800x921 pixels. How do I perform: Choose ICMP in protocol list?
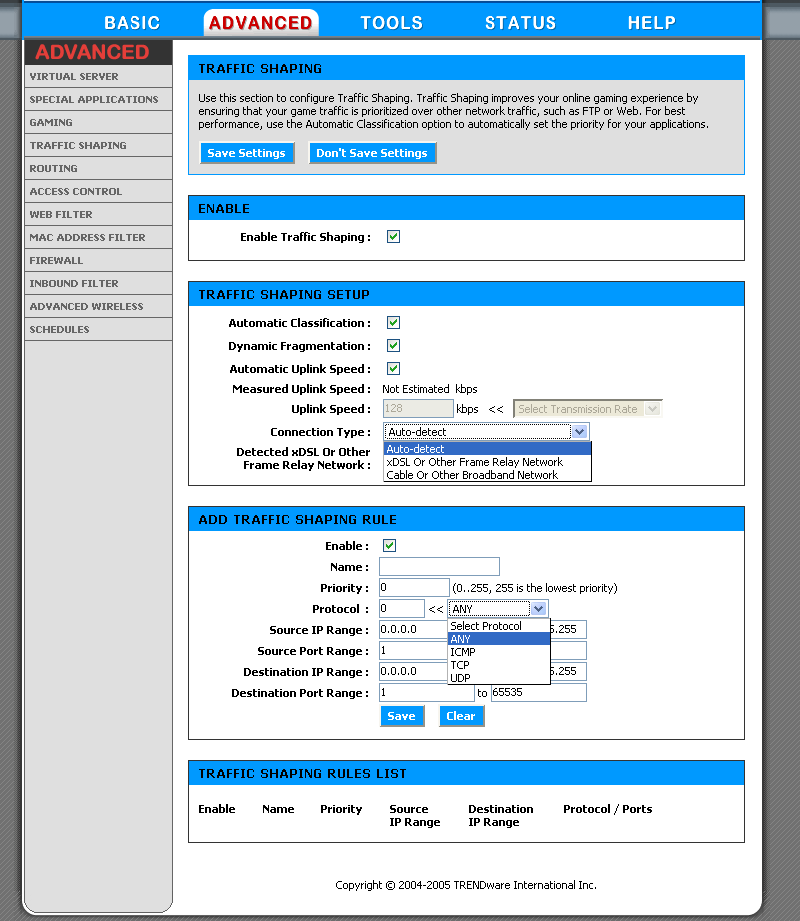(x=499, y=652)
